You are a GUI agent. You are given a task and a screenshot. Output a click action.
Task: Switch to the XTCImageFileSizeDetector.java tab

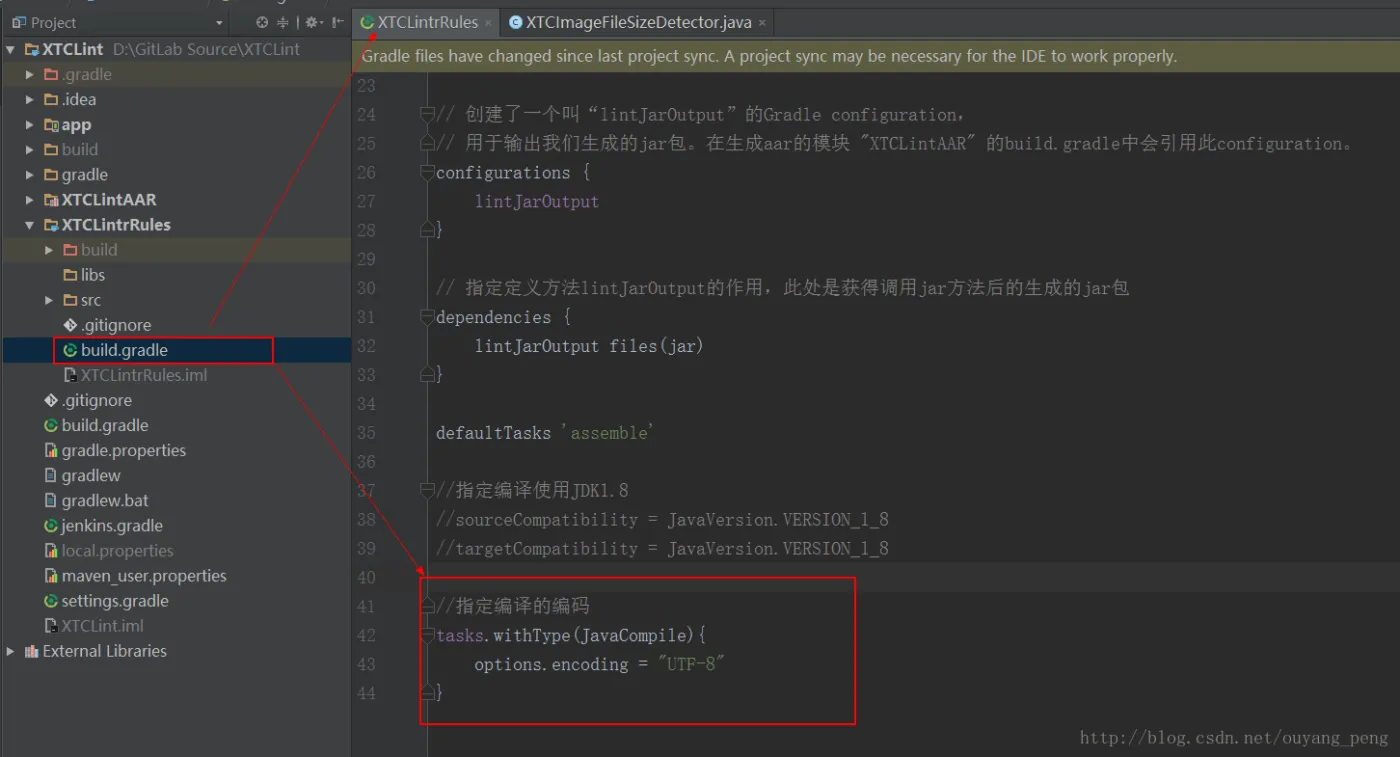point(638,22)
